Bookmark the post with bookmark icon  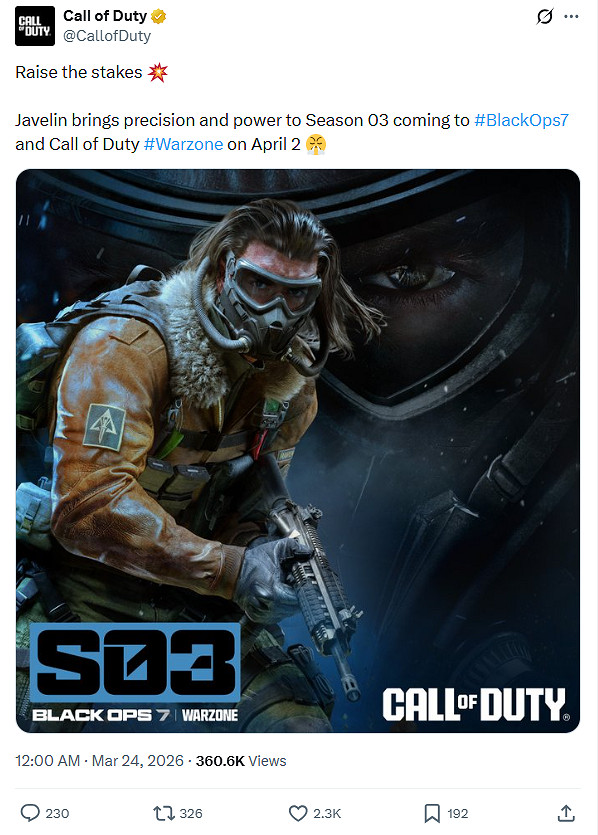click(x=432, y=813)
